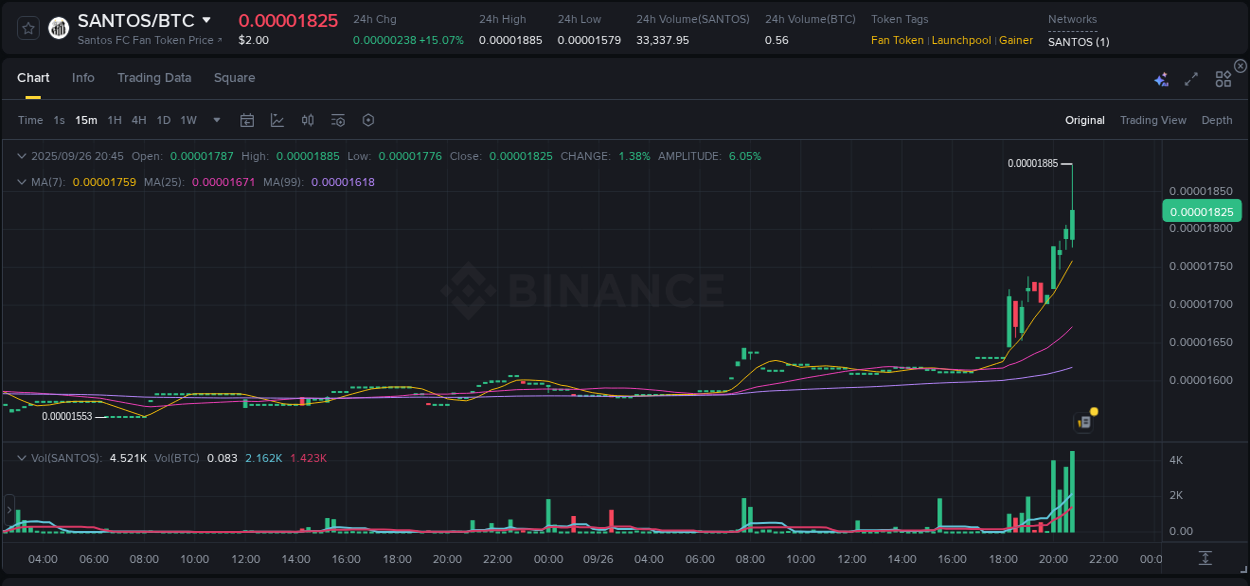Open the extra intervals dropdown arrow
Screen dimensions: 1250x586
215,119
